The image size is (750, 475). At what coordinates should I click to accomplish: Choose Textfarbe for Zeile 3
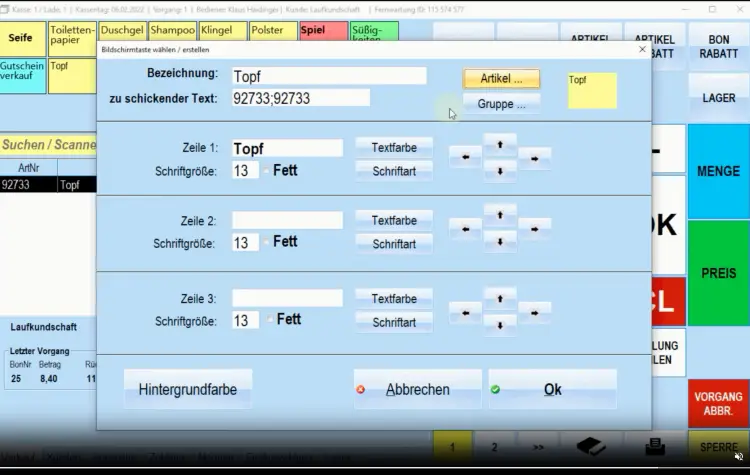click(x=394, y=299)
